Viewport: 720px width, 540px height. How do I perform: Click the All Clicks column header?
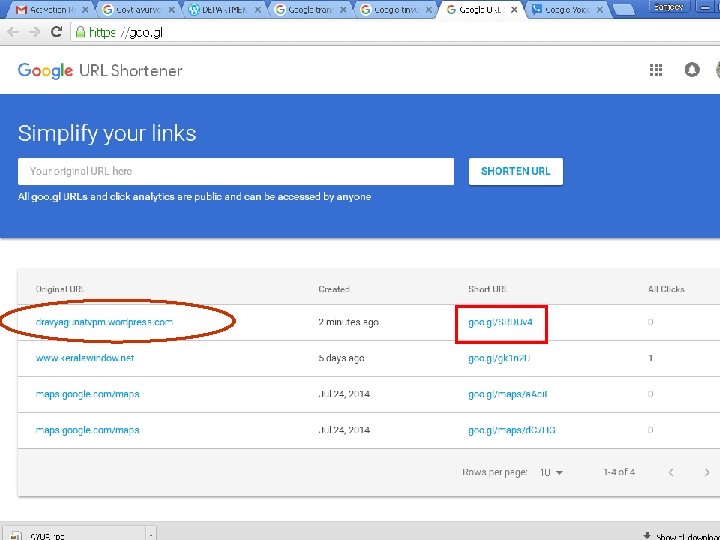click(x=666, y=289)
